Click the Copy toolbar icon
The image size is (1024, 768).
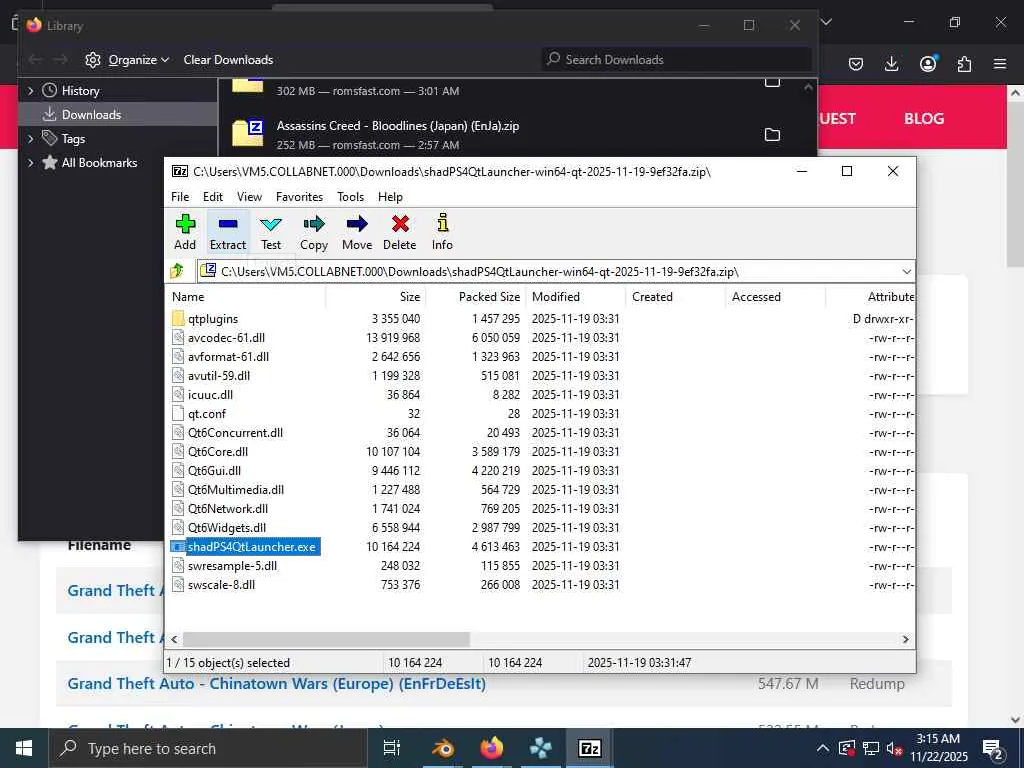[314, 232]
